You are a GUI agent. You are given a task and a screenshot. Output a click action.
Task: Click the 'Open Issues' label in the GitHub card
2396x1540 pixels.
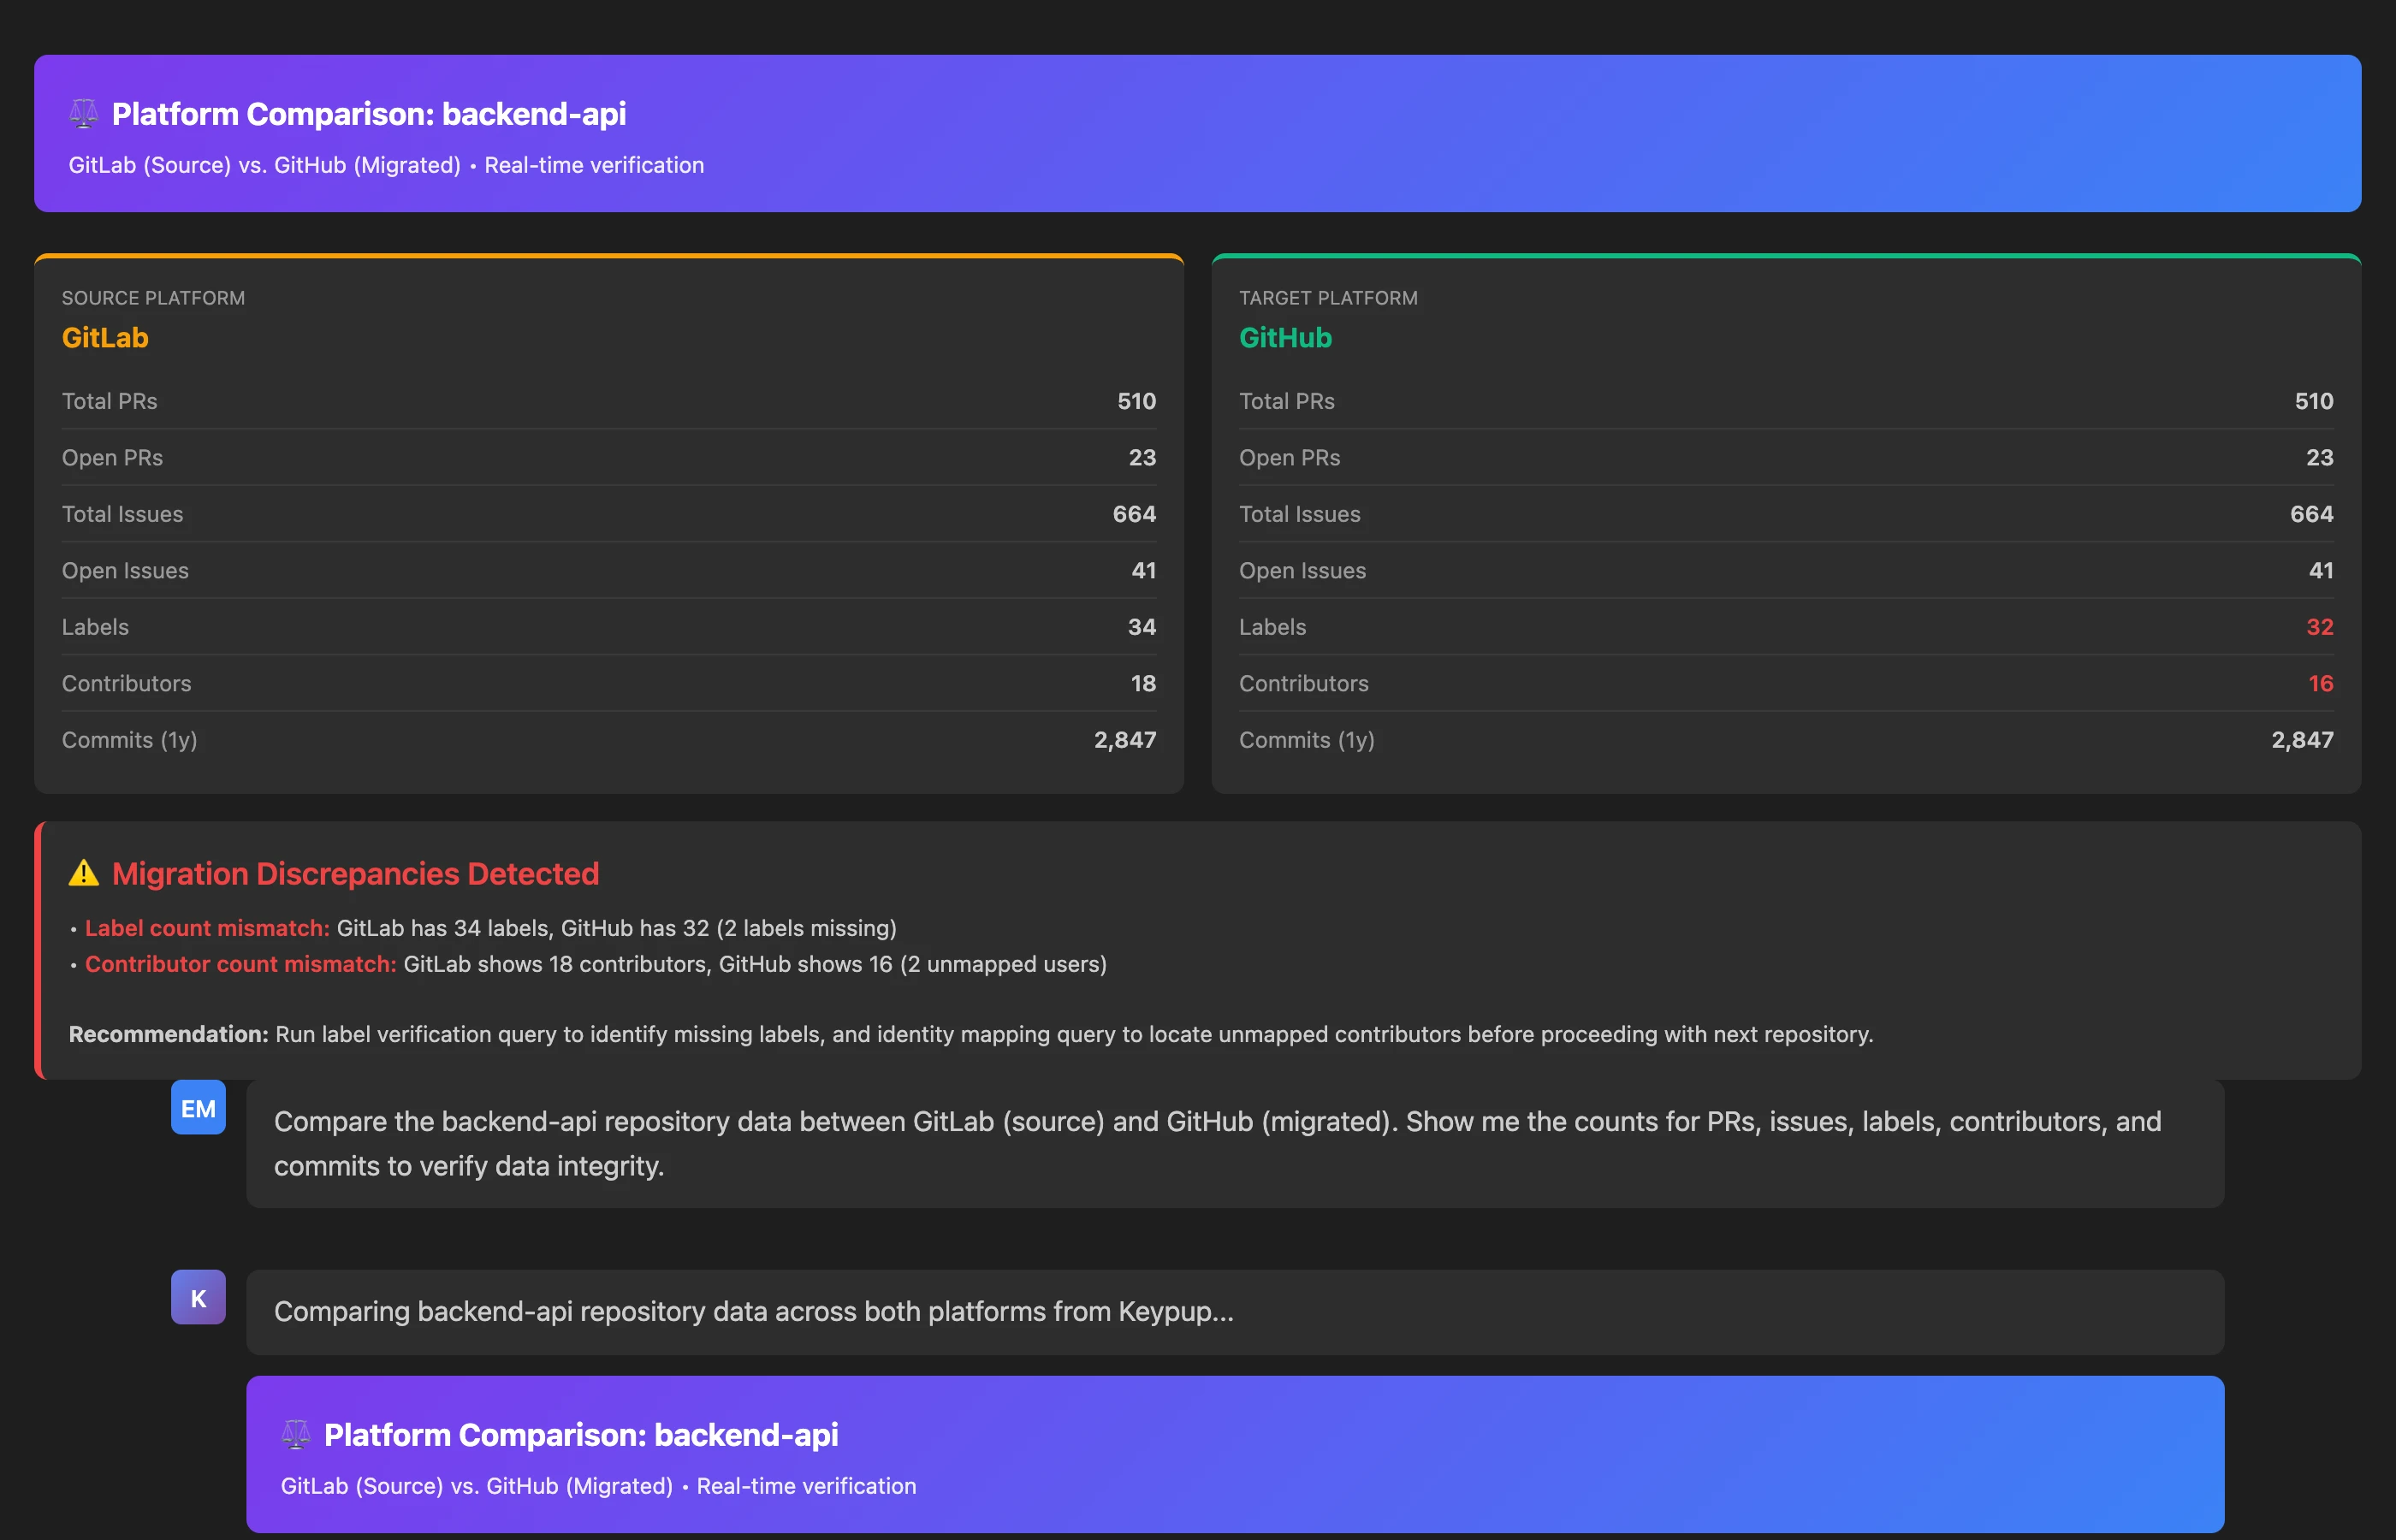point(1302,571)
